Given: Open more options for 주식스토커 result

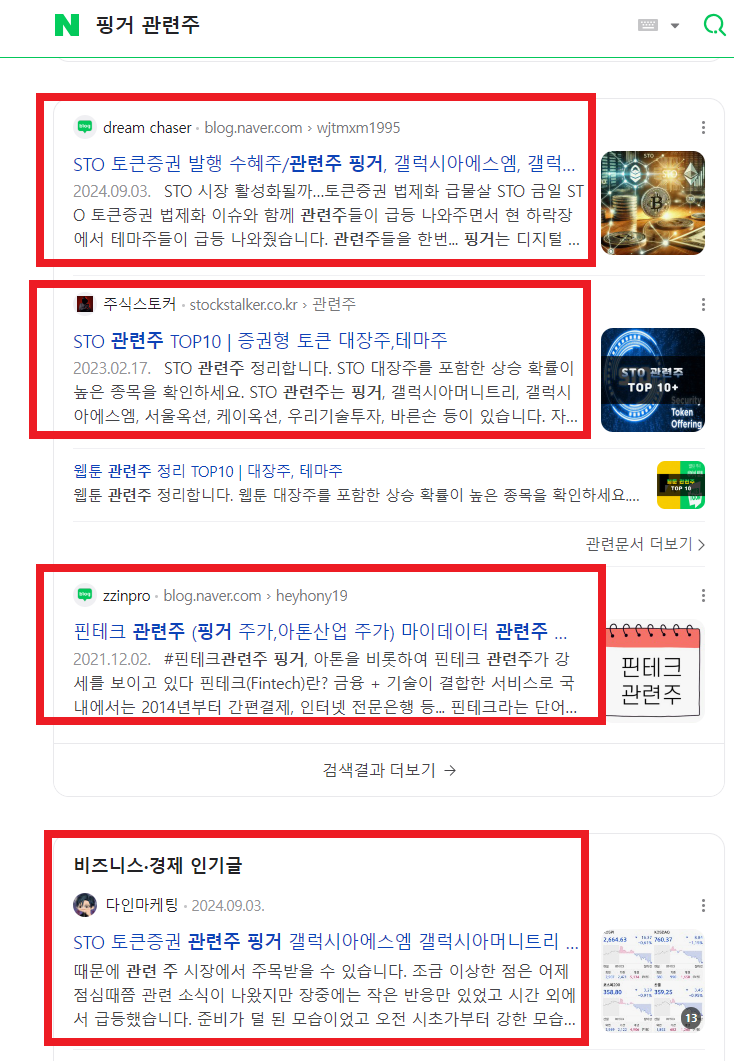Looking at the screenshot, I should pyautogui.click(x=704, y=304).
